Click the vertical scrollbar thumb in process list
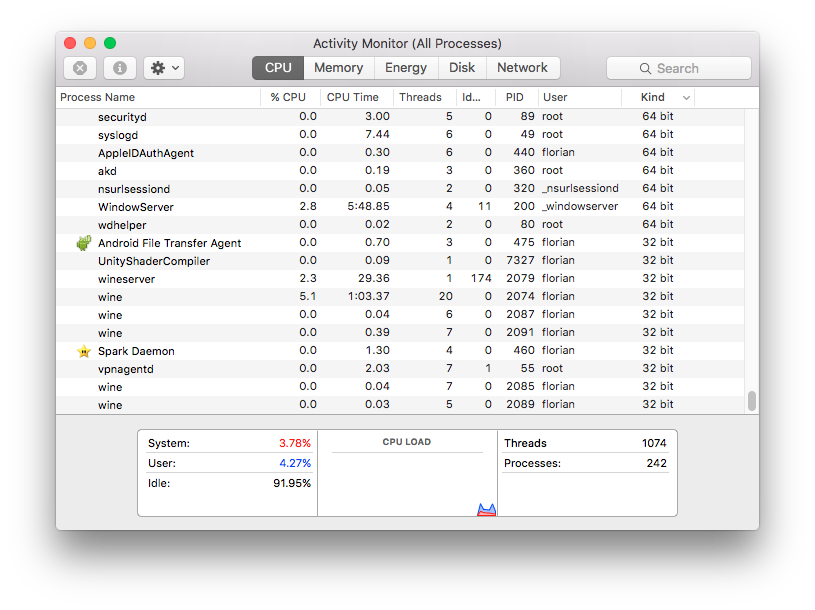The height and width of the screenshot is (610, 815). pos(752,400)
